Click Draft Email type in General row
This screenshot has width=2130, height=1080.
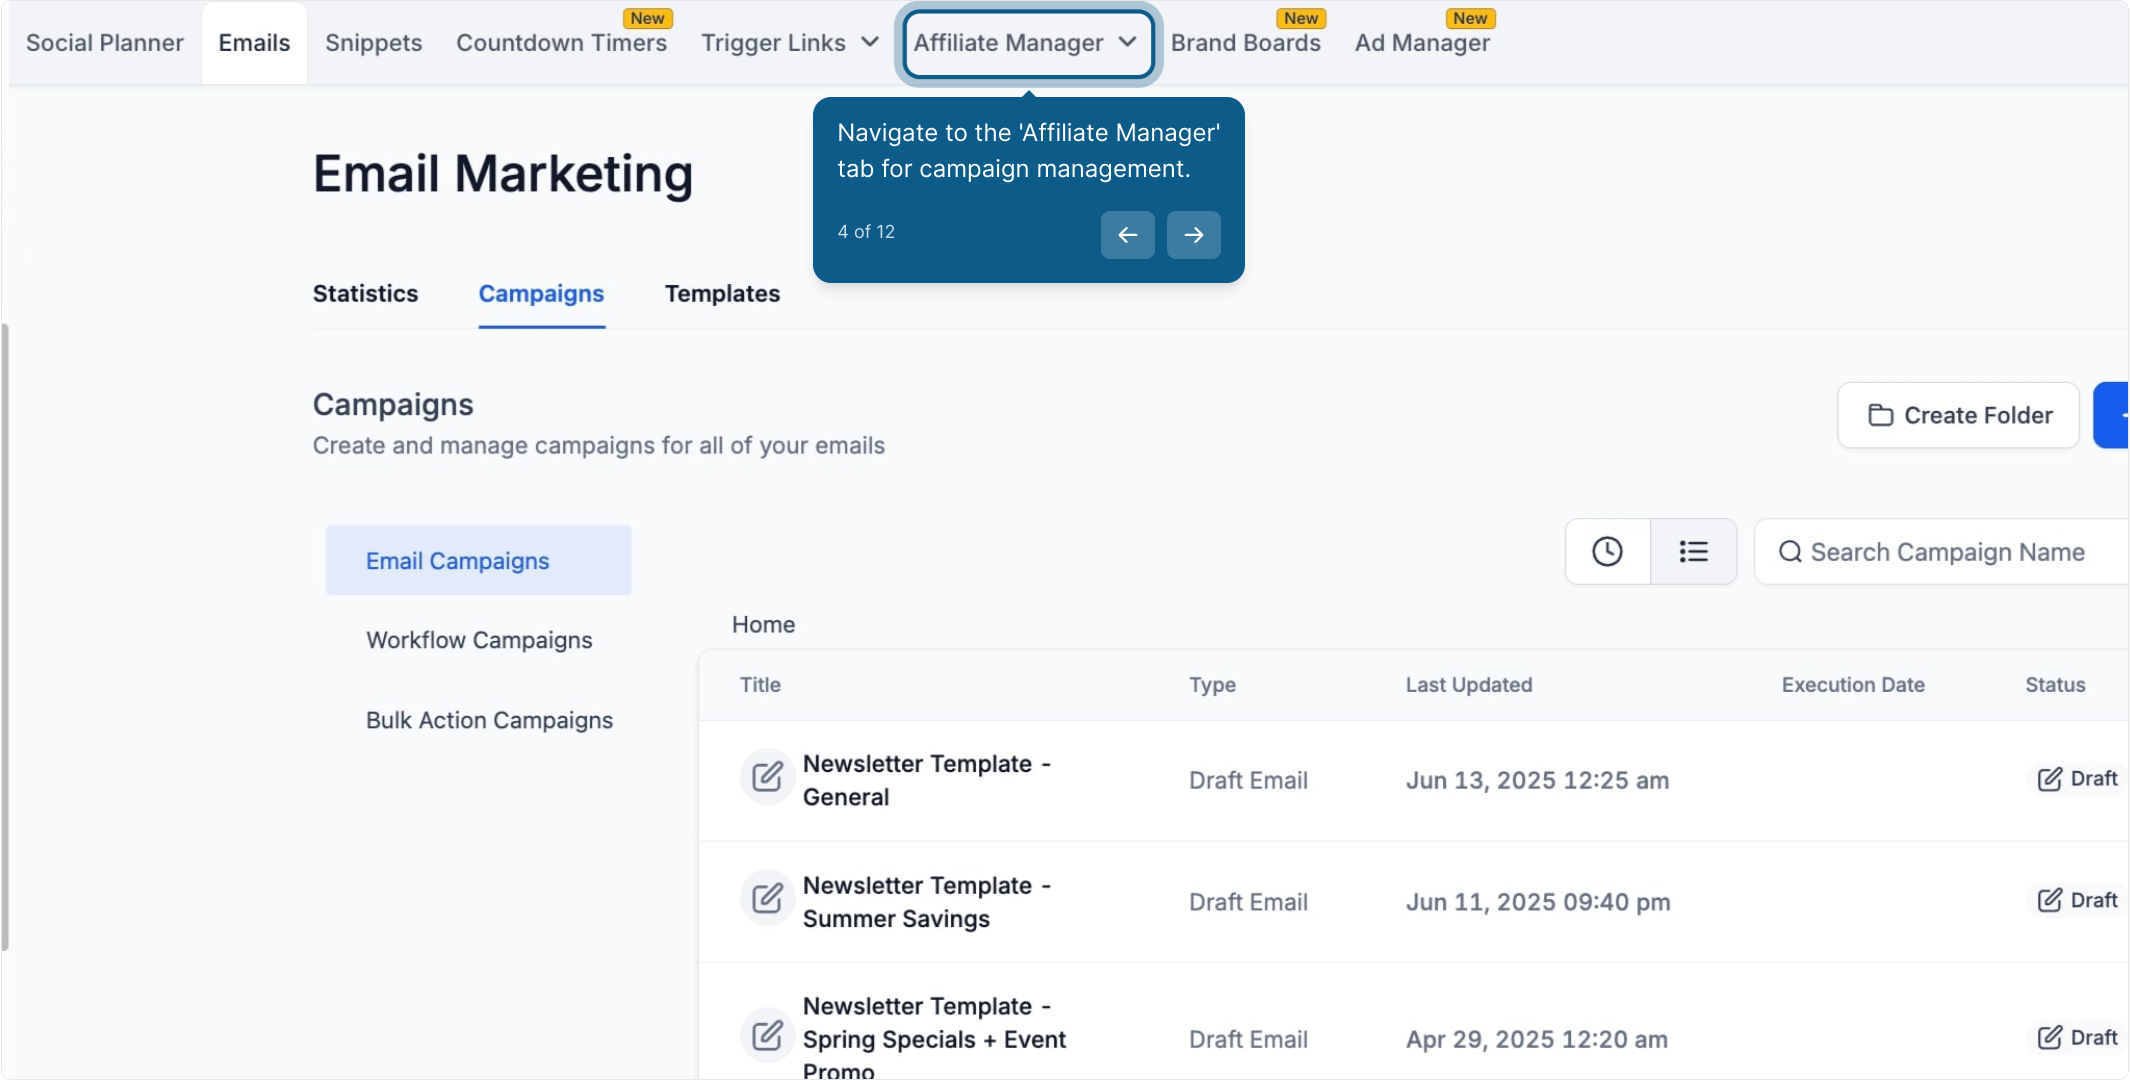[x=1248, y=781]
